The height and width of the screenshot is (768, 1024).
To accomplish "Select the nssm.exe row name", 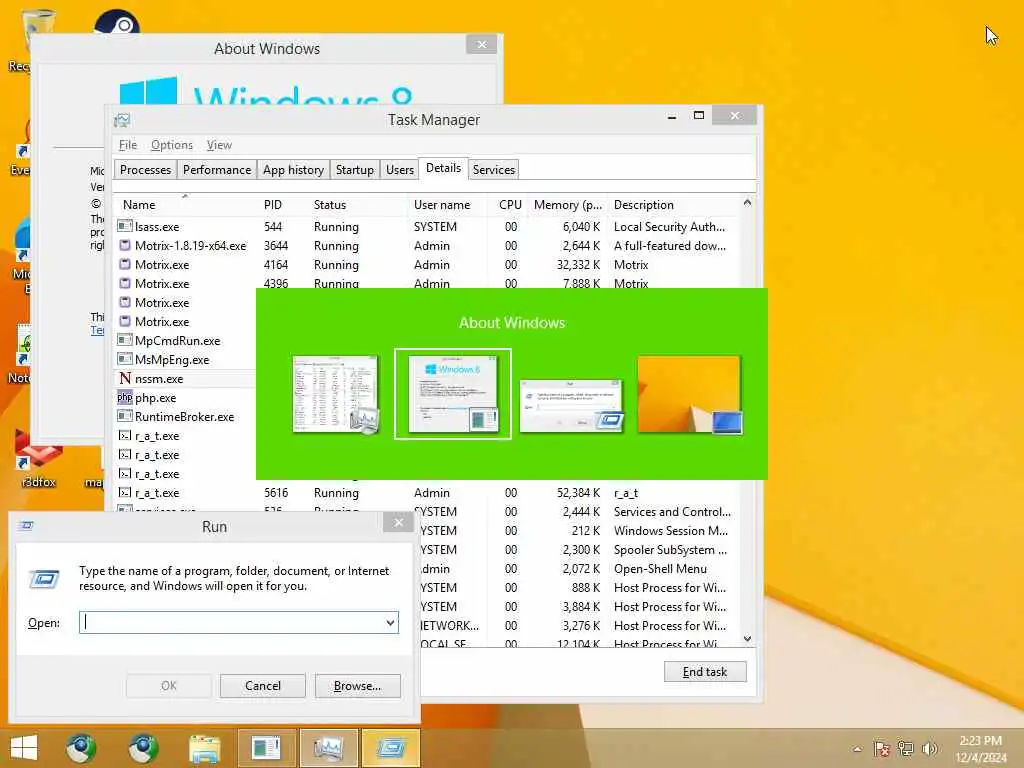I will (159, 379).
